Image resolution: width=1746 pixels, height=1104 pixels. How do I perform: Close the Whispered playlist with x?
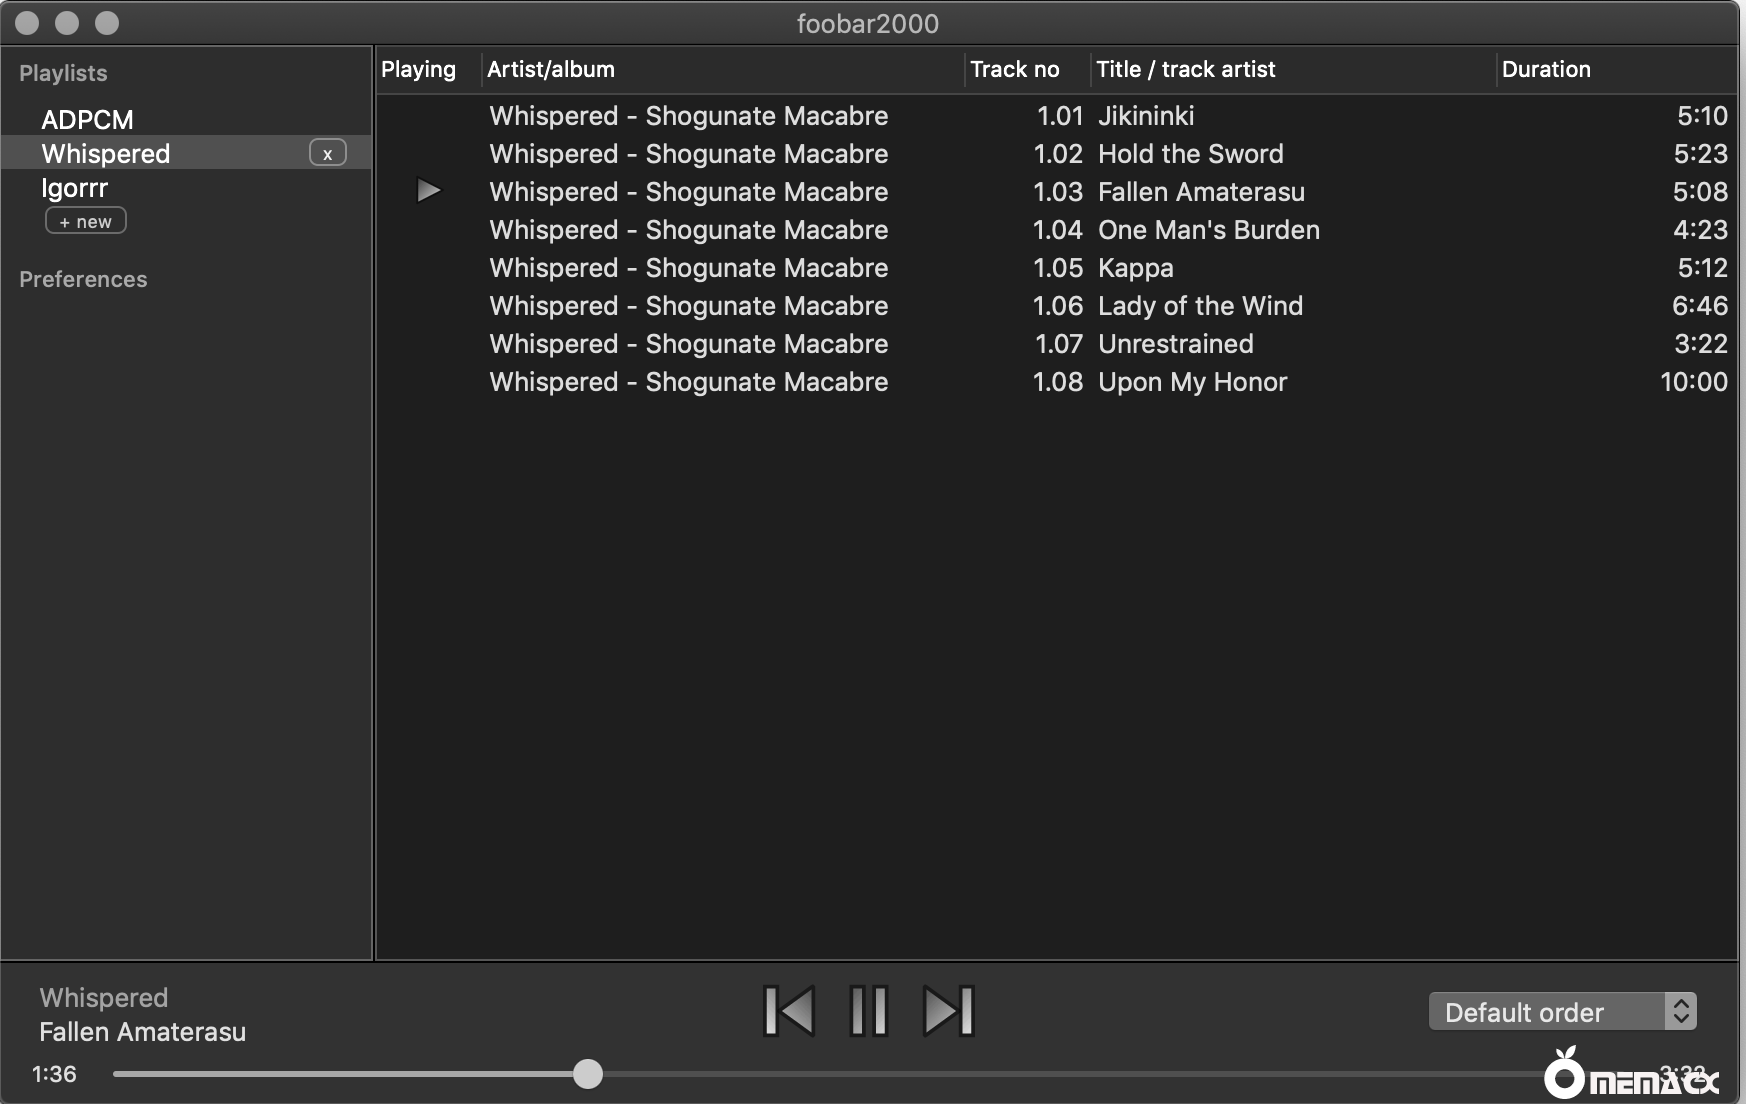pos(327,154)
